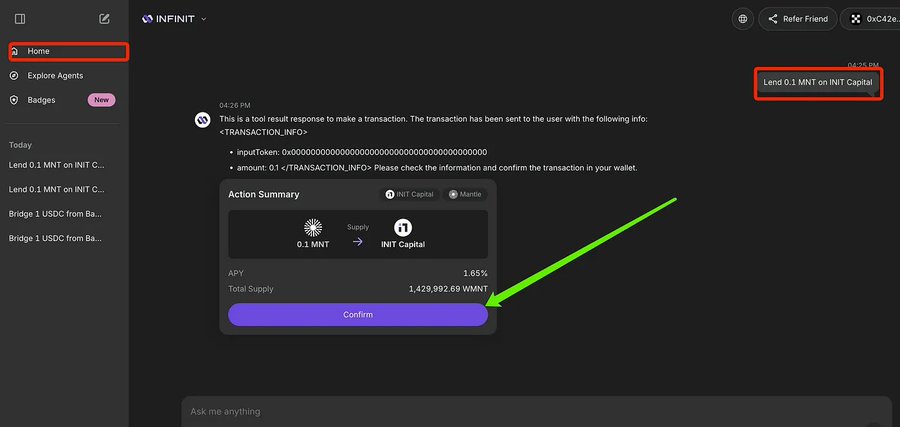
Task: Click the INFINIT assistant avatar in chat
Action: point(202,121)
